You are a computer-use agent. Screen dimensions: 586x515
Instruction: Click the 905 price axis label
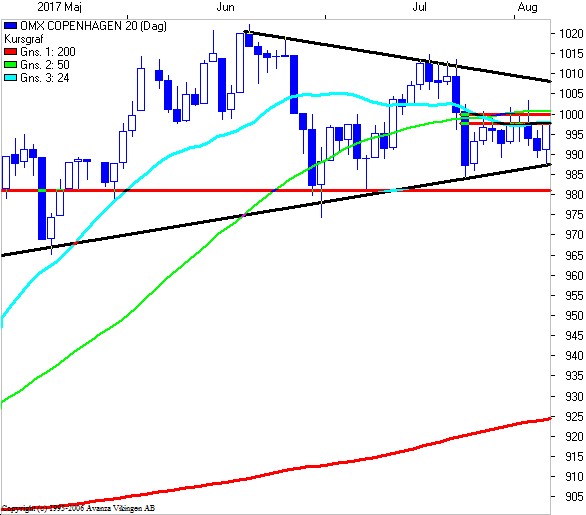click(574, 496)
